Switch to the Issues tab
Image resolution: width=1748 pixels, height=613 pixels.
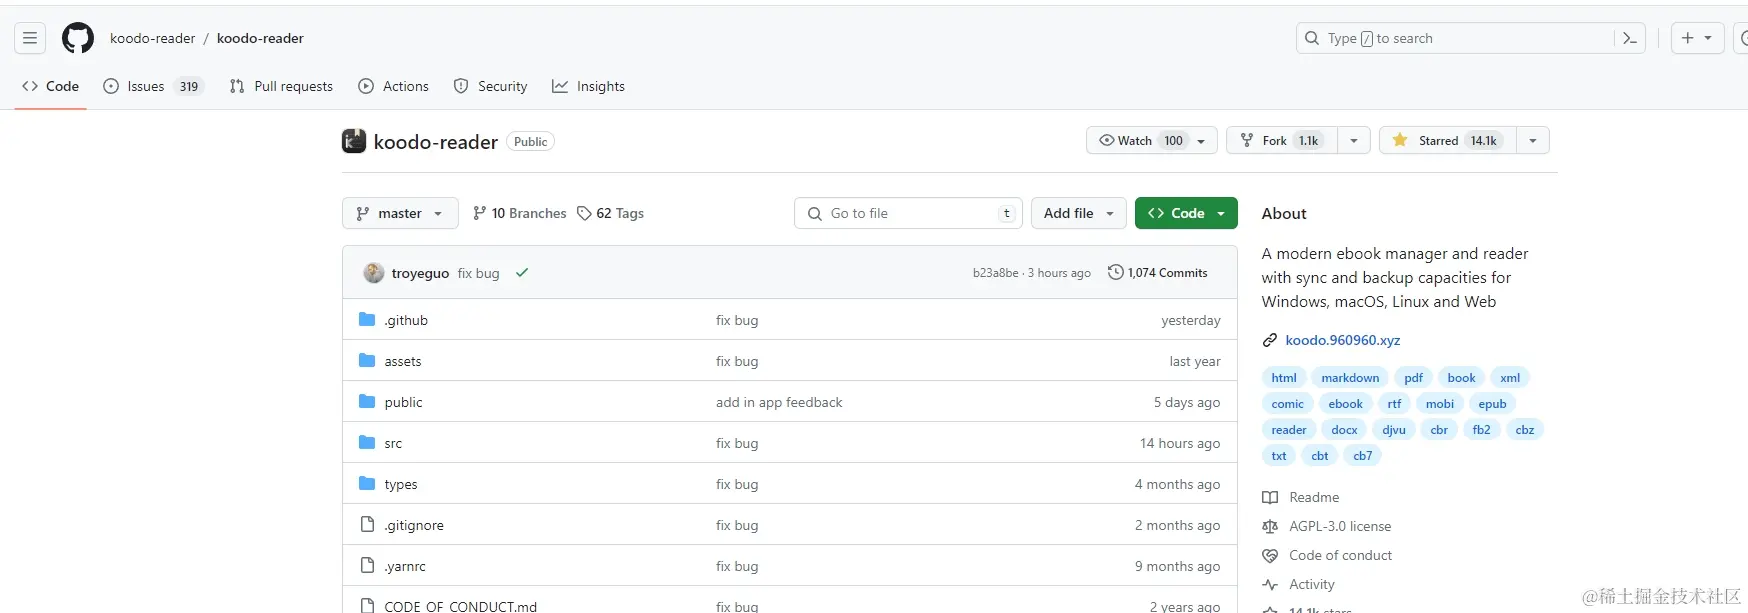(x=153, y=86)
